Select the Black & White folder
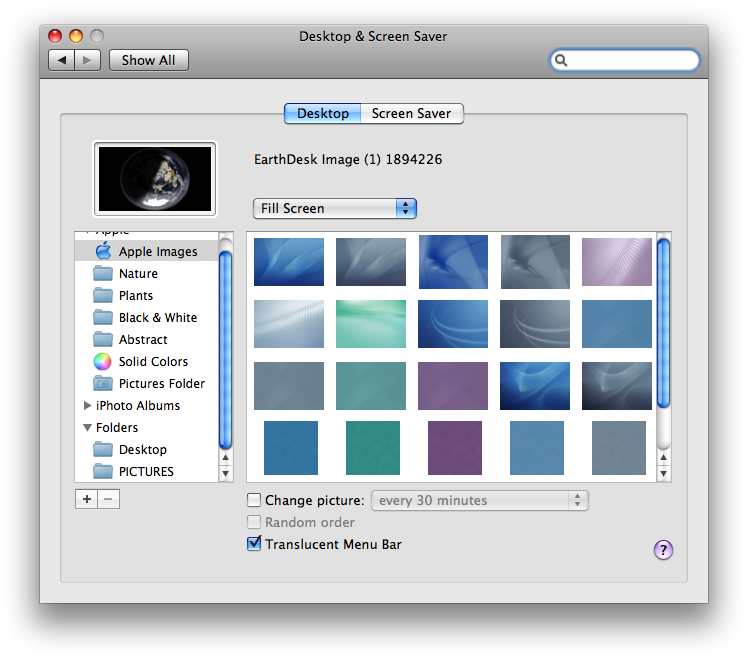The height and width of the screenshot is (658, 748). tap(146, 317)
